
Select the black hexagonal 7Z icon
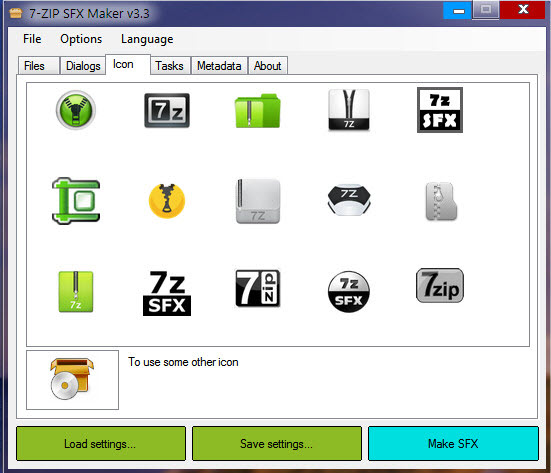[x=349, y=199]
